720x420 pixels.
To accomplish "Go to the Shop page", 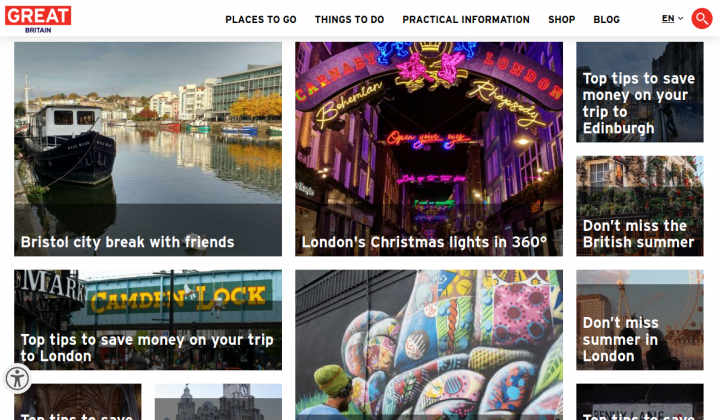I will point(562,20).
